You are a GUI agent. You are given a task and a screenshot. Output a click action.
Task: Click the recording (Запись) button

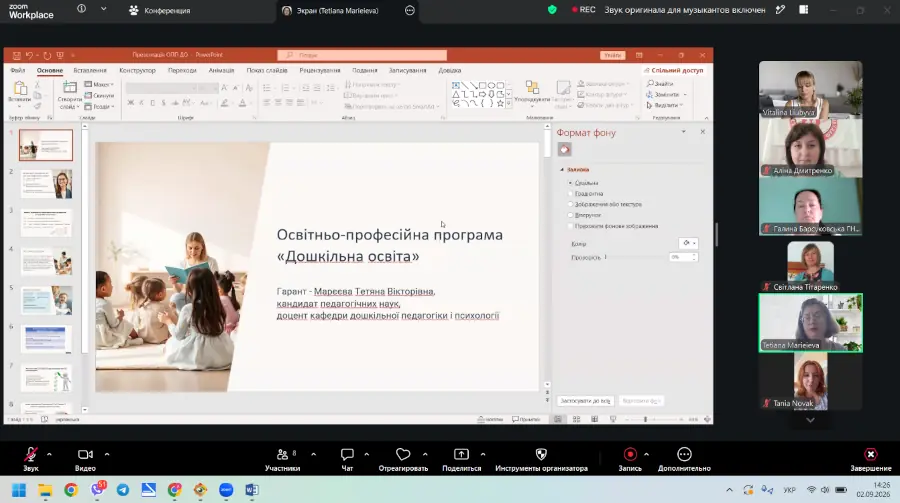point(630,459)
